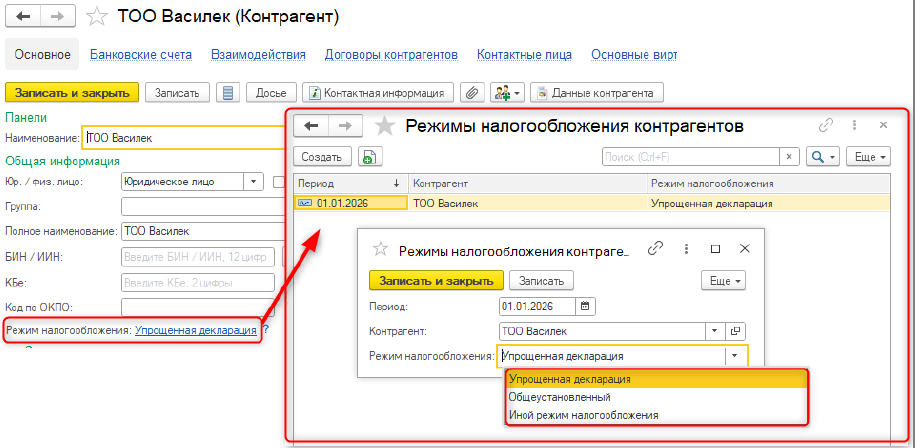Click the Поиск (Ctrl+F) search field
This screenshot has width=916, height=448.
690,157
